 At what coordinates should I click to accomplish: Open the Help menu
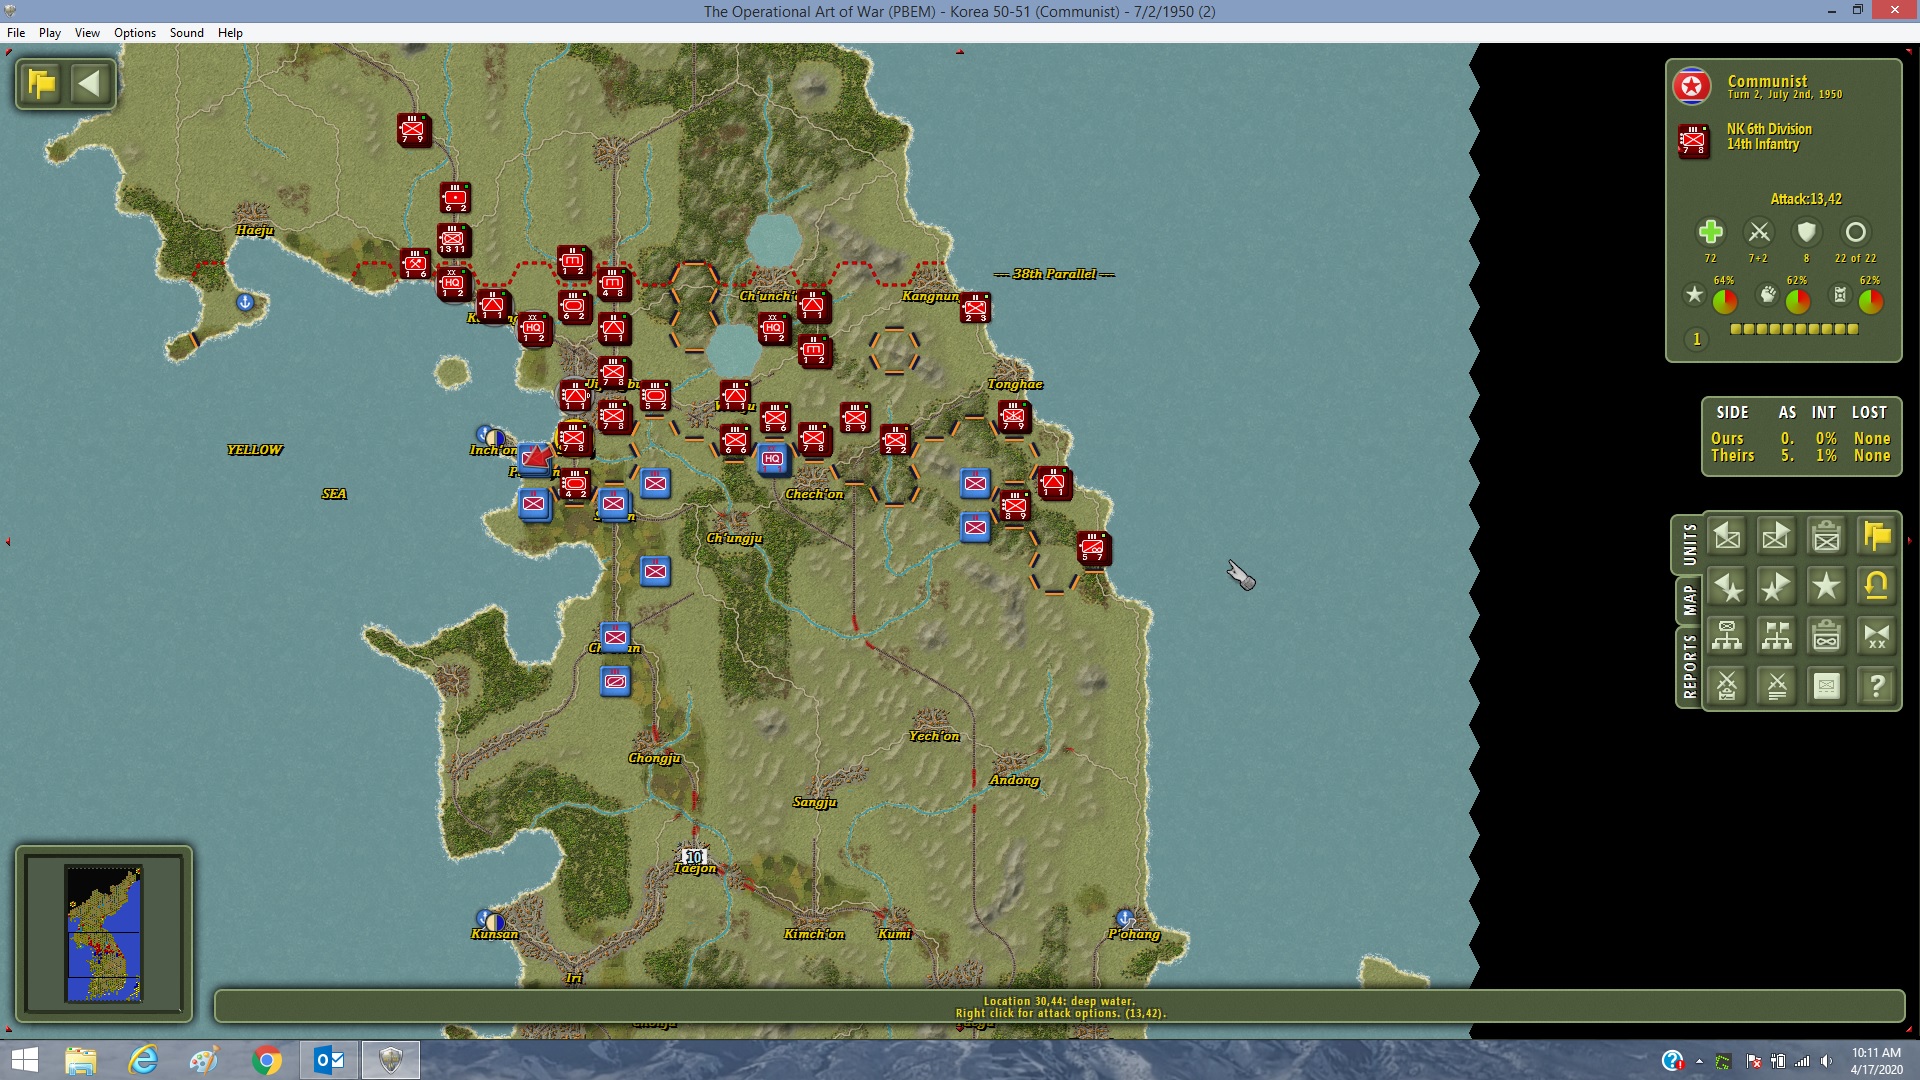tap(230, 33)
